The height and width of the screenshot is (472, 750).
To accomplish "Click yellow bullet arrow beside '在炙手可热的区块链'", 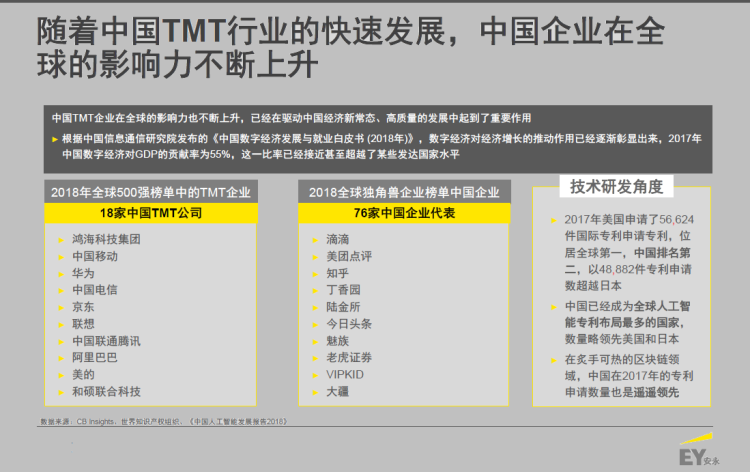I will point(553,361).
